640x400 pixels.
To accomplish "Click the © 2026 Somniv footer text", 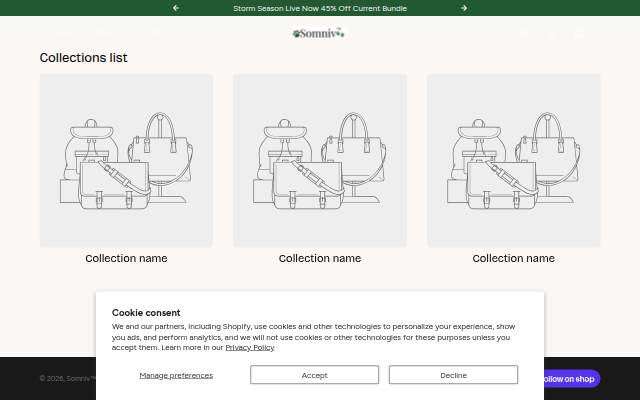I will tap(68, 378).
